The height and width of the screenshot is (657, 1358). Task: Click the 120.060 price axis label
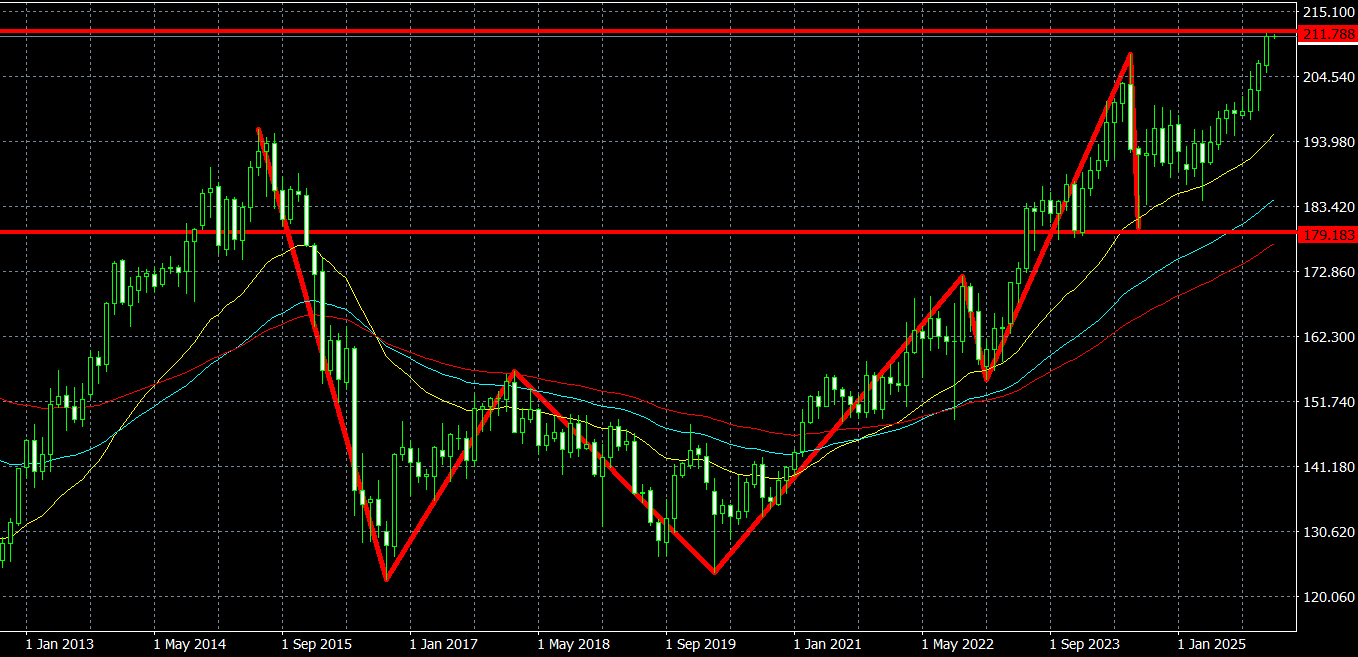point(1329,597)
